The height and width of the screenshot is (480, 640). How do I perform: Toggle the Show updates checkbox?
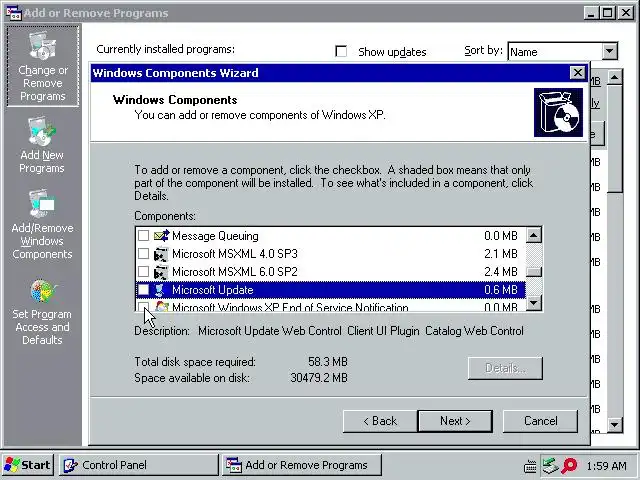341,51
